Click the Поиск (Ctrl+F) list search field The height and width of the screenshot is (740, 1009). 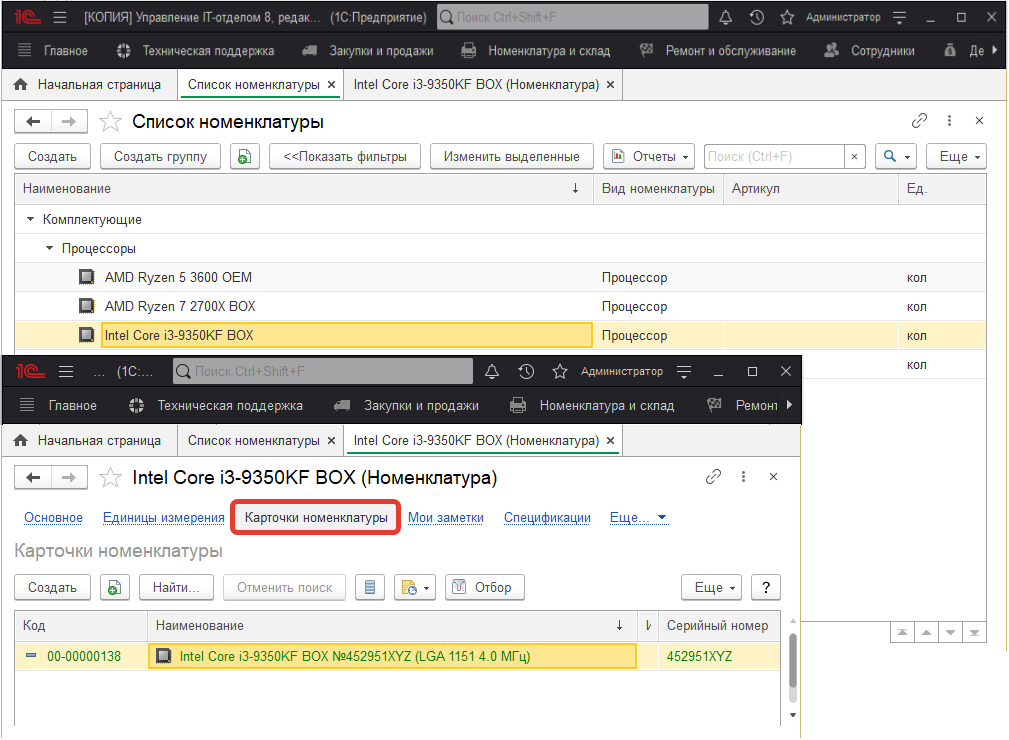[774, 156]
